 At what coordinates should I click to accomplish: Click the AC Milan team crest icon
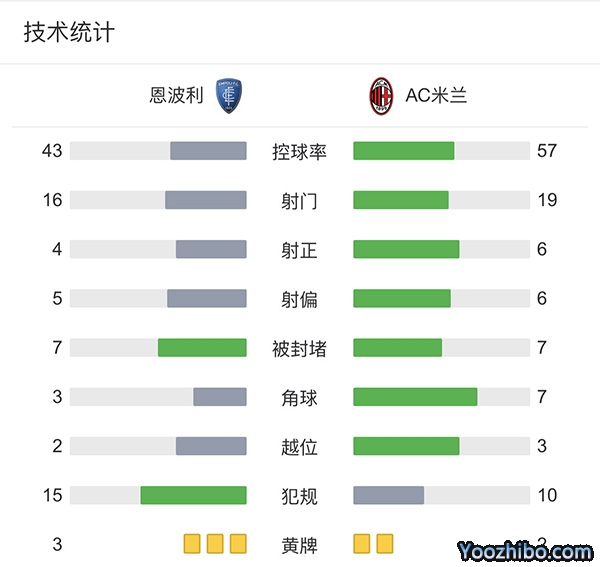[381, 96]
